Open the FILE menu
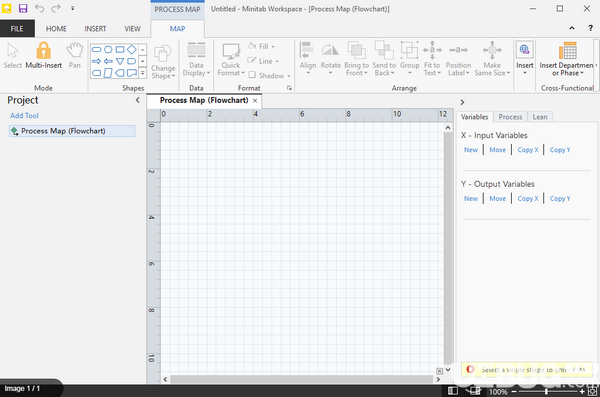 (17, 29)
